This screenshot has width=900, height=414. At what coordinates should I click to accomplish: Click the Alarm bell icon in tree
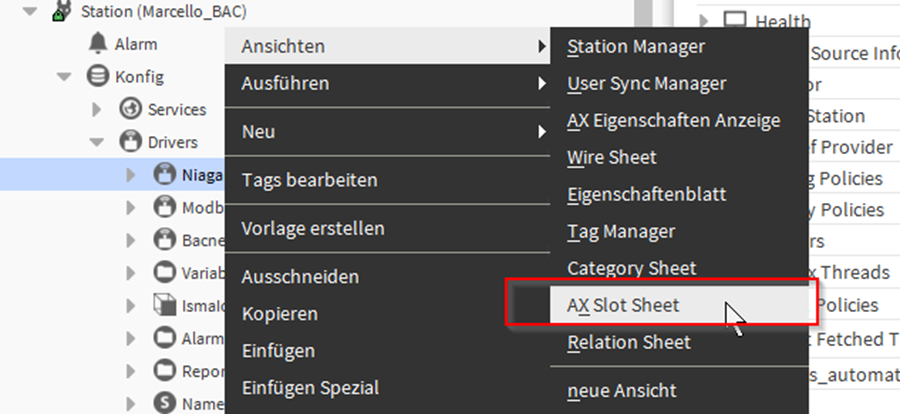(97, 43)
